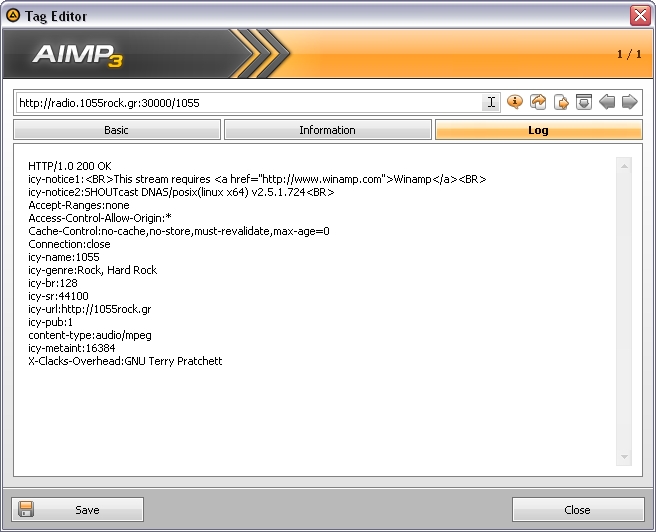Screen dimensions: 656x532
Task: Click the document with orange arrow icon
Action: pyautogui.click(x=561, y=102)
